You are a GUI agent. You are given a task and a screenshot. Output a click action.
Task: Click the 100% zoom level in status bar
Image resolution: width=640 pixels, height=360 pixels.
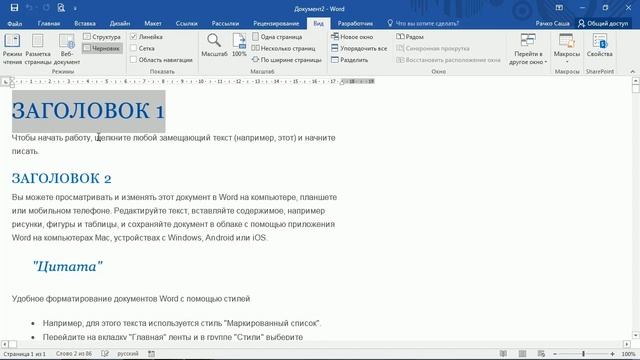point(629,354)
